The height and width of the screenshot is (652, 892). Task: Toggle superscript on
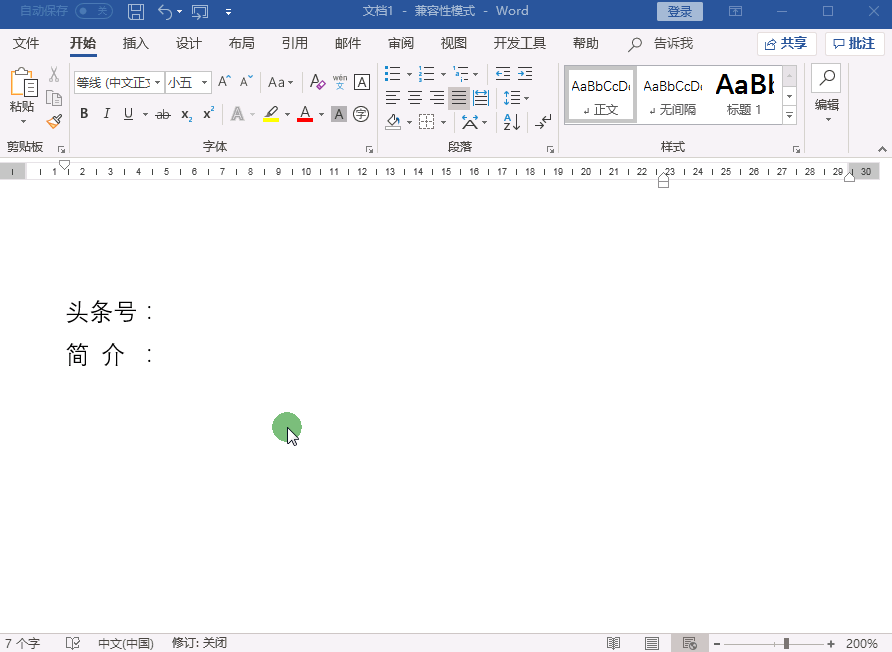point(207,113)
